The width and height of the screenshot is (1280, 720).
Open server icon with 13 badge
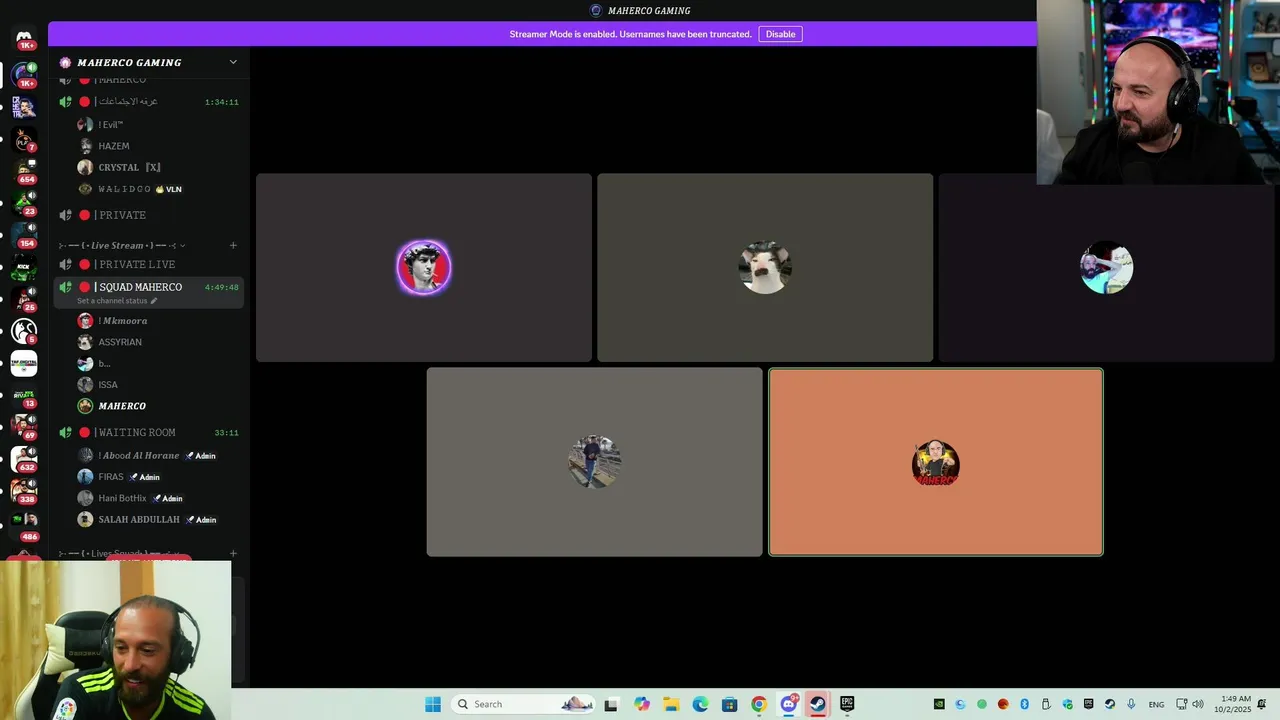24,395
